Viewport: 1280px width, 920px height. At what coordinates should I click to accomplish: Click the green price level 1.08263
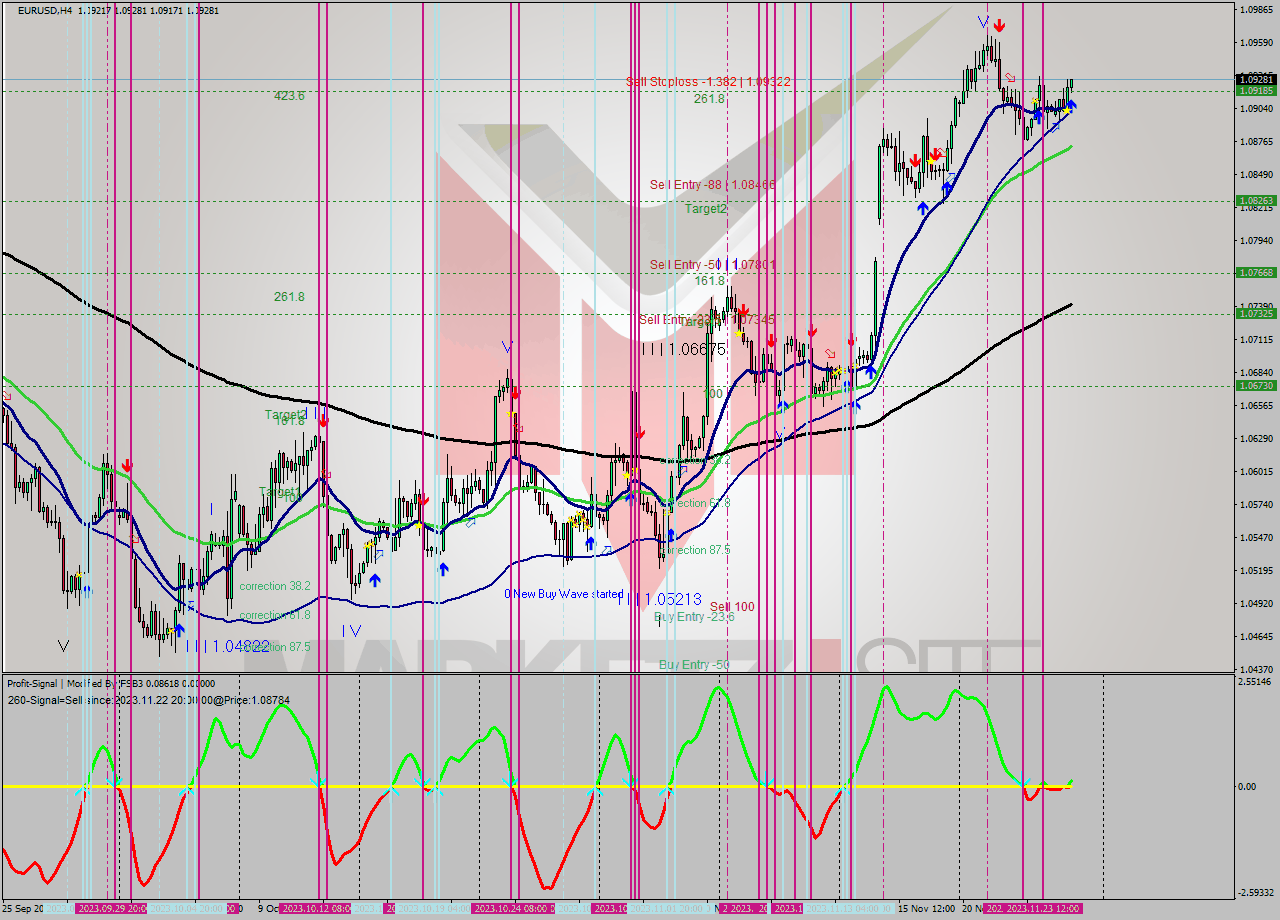[1256, 201]
